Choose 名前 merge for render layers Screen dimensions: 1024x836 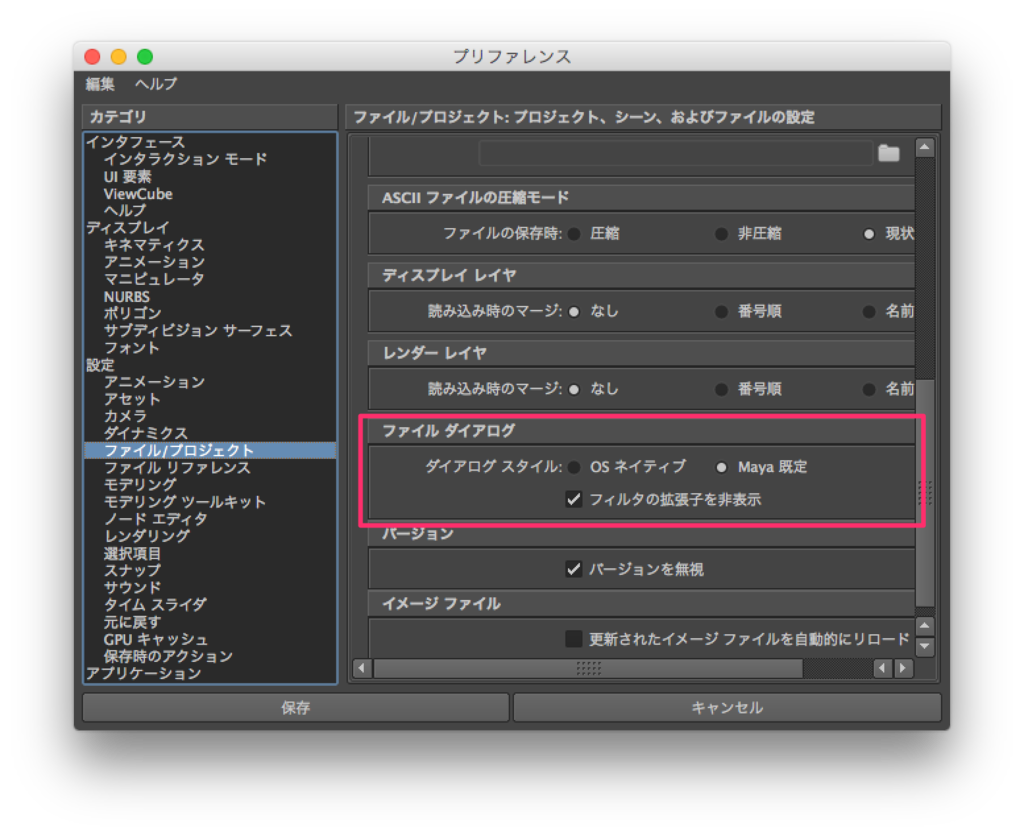tap(868, 389)
